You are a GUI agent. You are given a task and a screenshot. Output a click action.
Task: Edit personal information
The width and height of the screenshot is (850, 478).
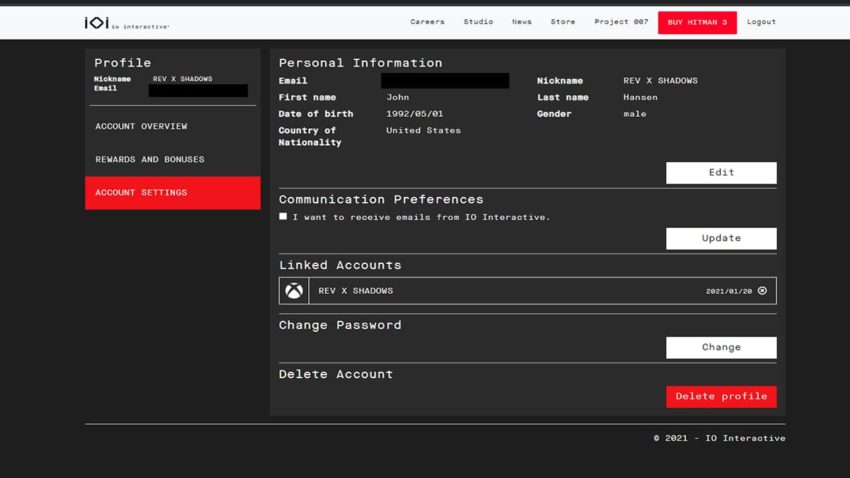click(x=721, y=173)
